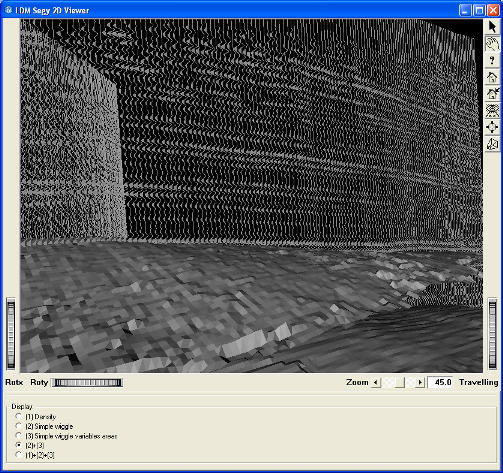This screenshot has width=503, height=473.
Task: Select the arrow pick mode tool
Action: point(492,27)
